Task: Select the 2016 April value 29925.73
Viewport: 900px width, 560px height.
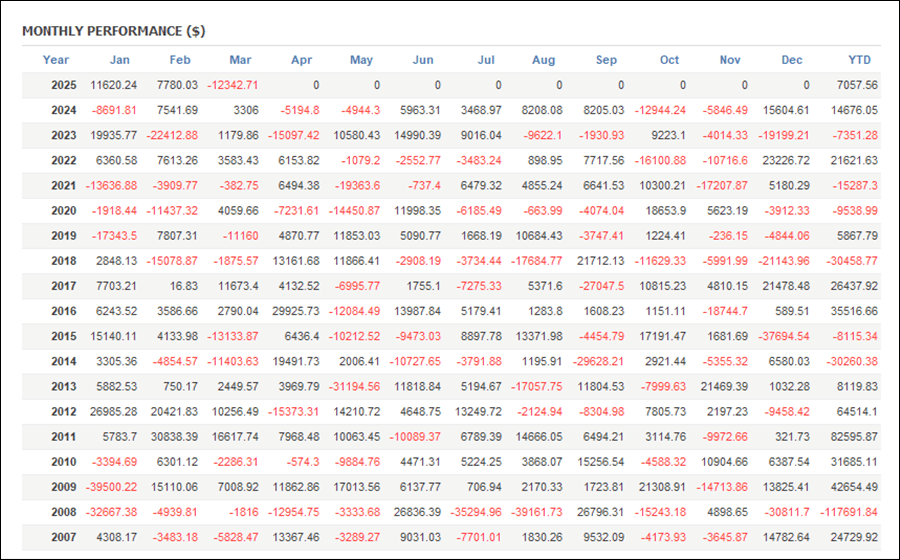Action: tap(296, 312)
